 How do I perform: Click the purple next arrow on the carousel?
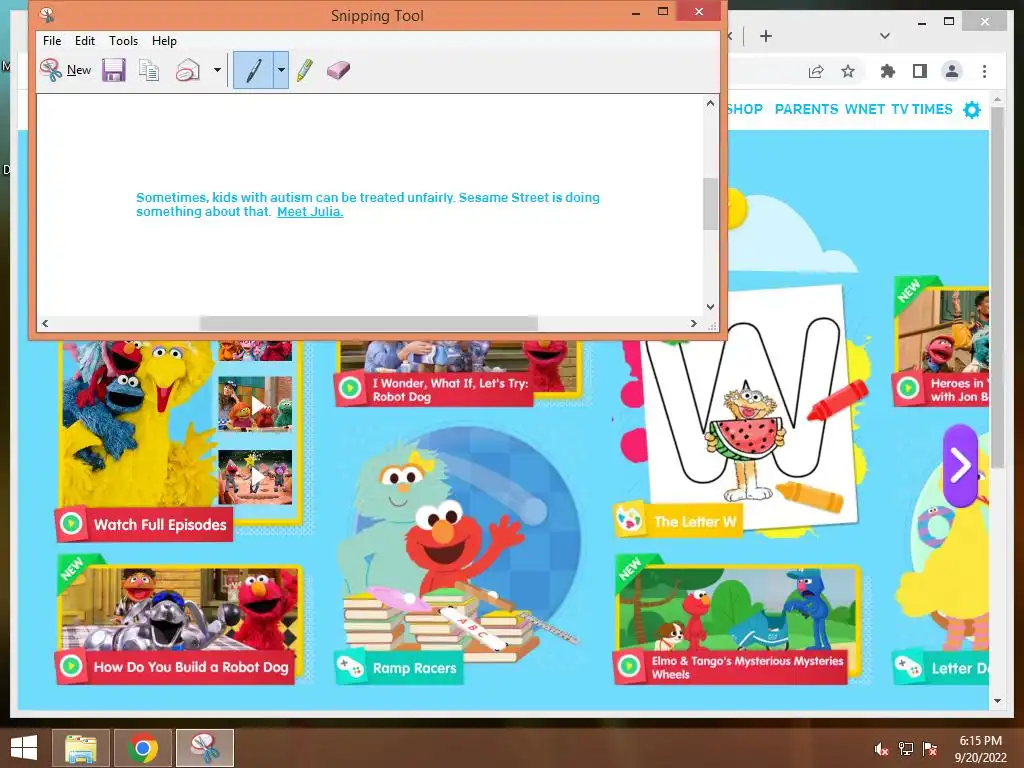tap(960, 466)
